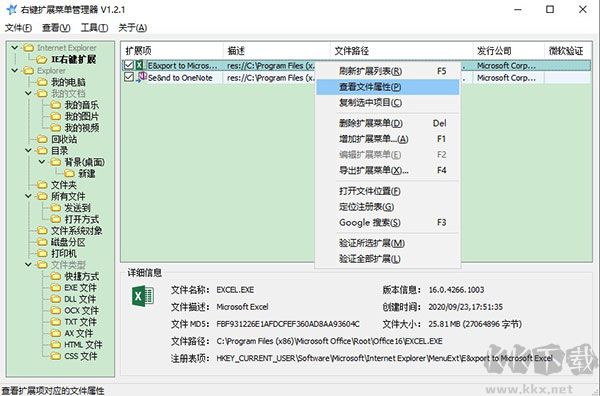Click the 快捷方式 folder icon
The height and width of the screenshot is (396, 600).
click(55, 276)
